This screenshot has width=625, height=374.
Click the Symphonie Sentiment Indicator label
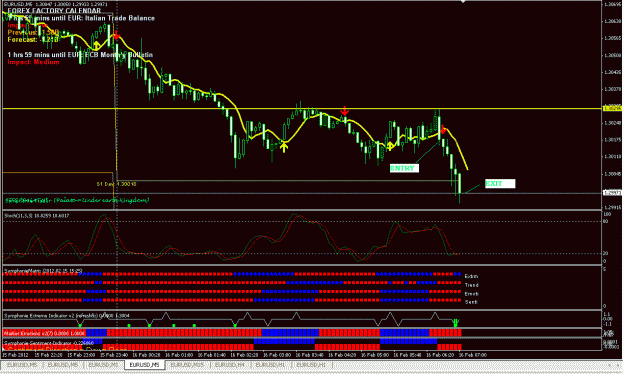point(49,343)
